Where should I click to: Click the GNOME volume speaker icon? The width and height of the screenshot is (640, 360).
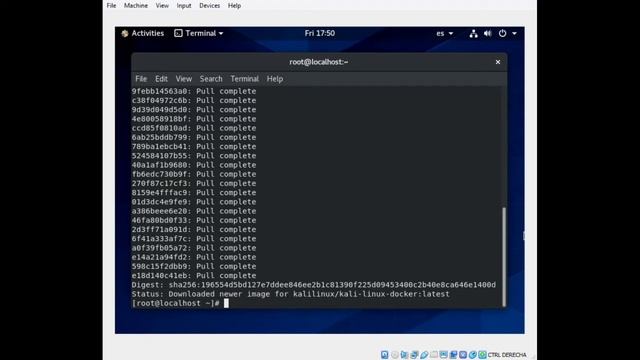tap(488, 33)
